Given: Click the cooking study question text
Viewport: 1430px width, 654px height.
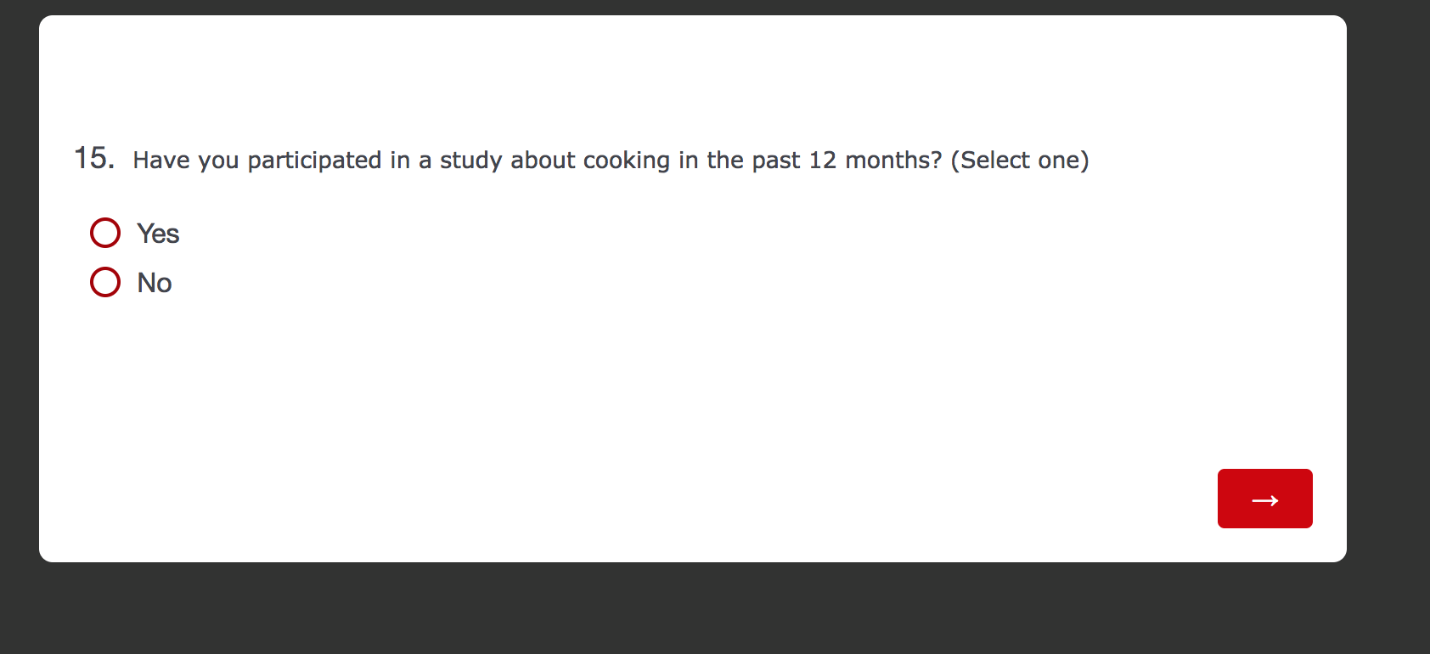Looking at the screenshot, I should click(537, 160).
